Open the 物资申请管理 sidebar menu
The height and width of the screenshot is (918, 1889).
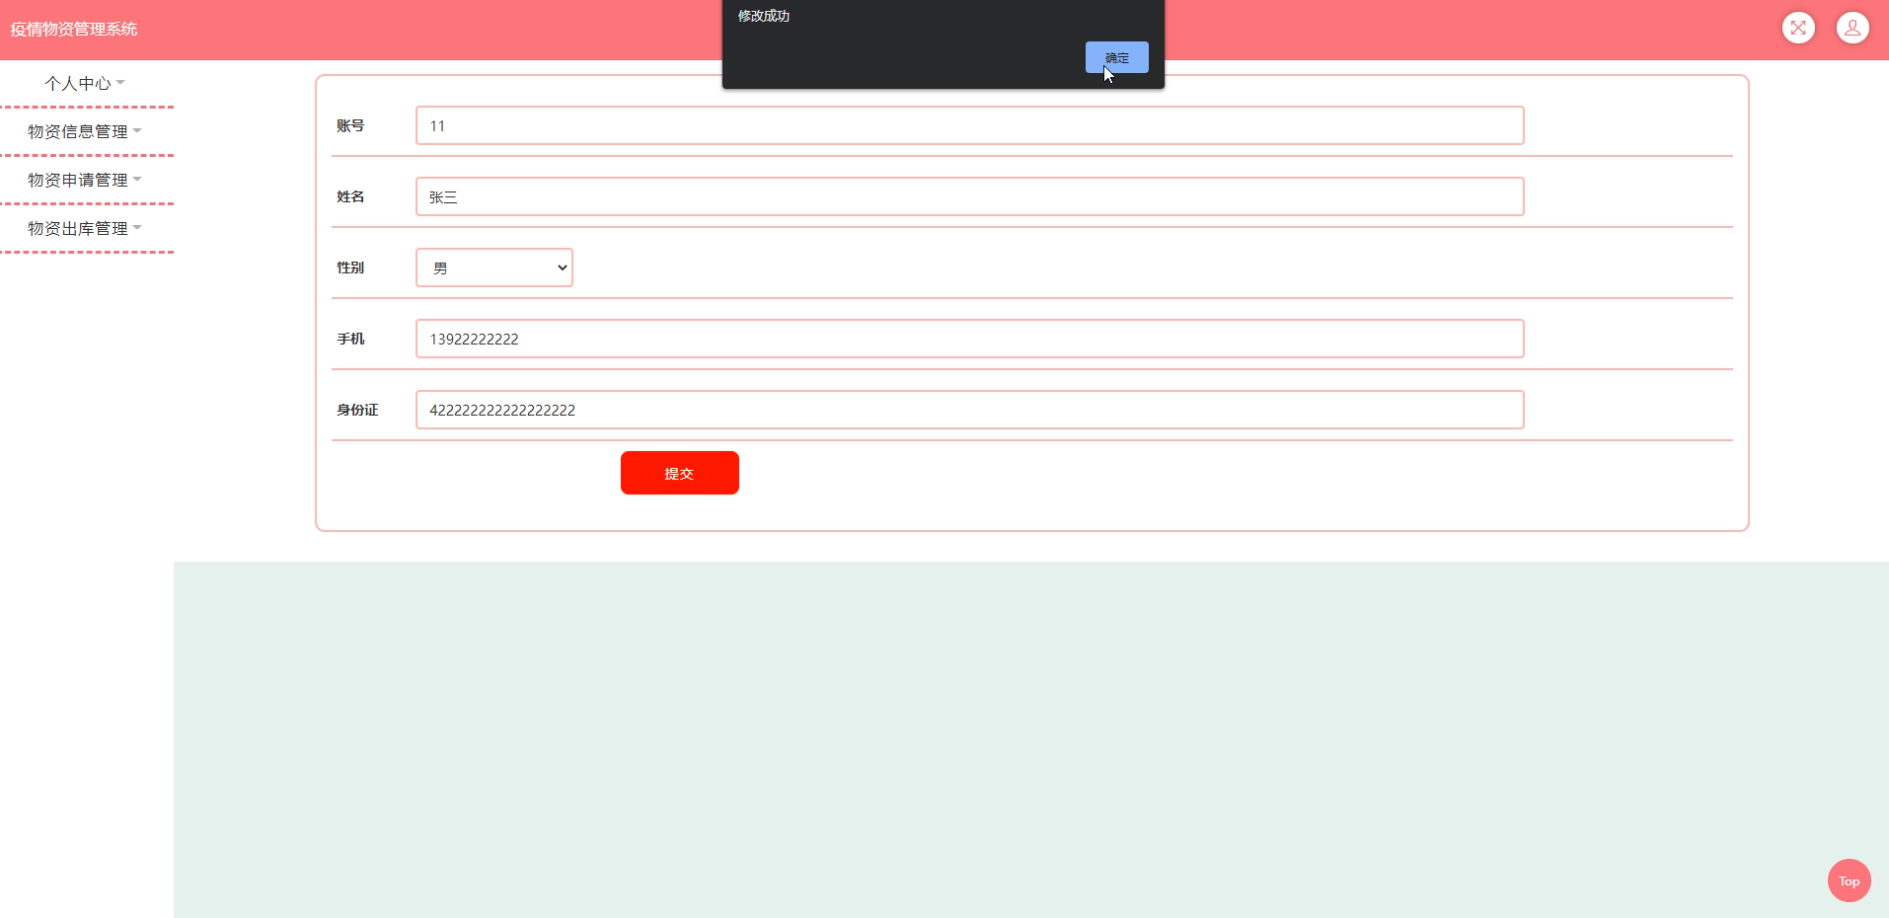pos(85,180)
